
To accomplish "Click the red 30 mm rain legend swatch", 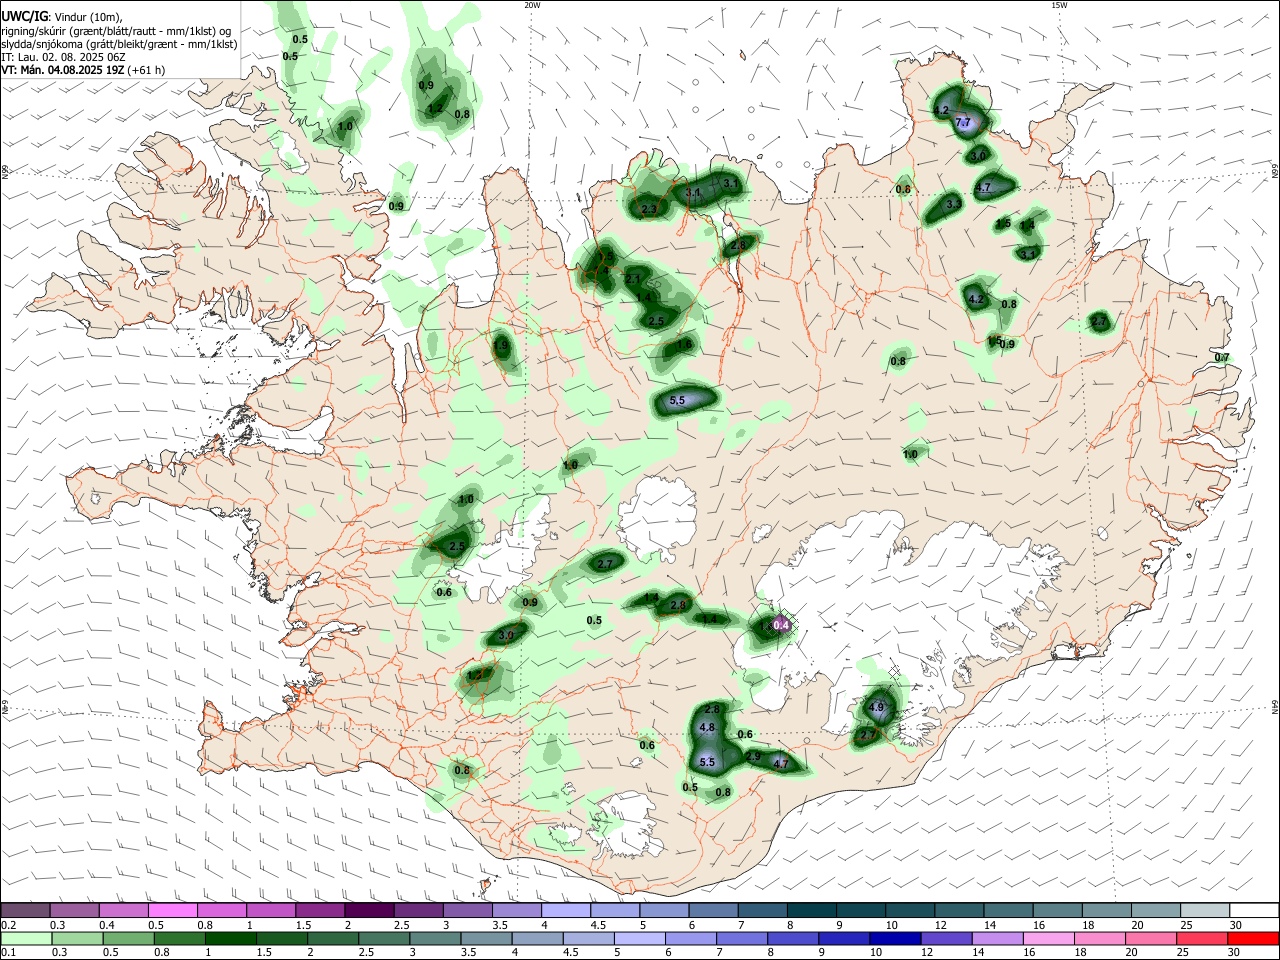I will [1253, 938].
